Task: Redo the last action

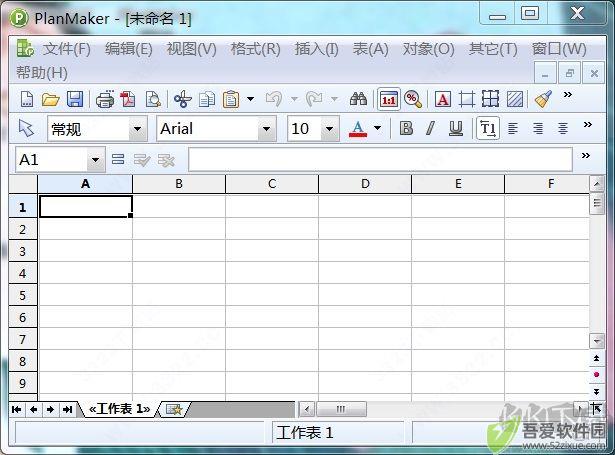Action: point(314,99)
